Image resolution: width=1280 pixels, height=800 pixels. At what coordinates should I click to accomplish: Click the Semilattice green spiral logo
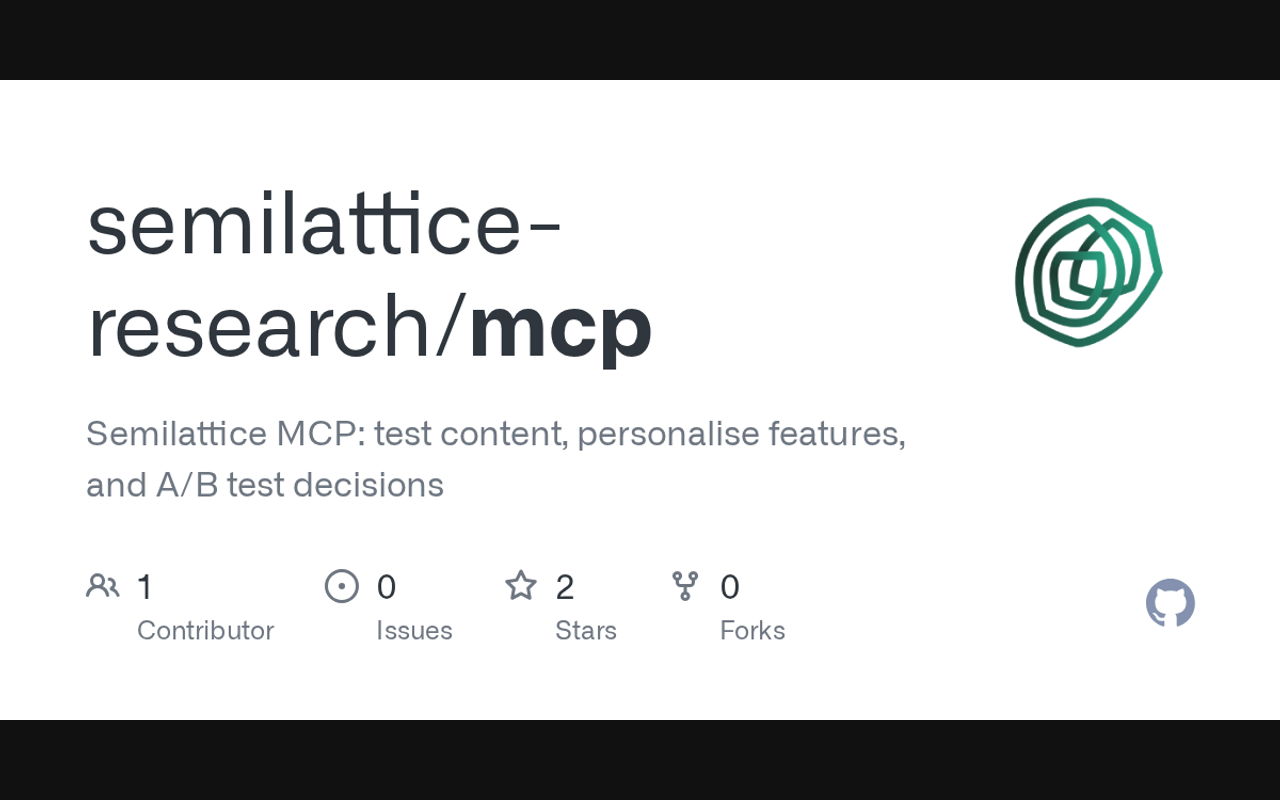point(1088,272)
